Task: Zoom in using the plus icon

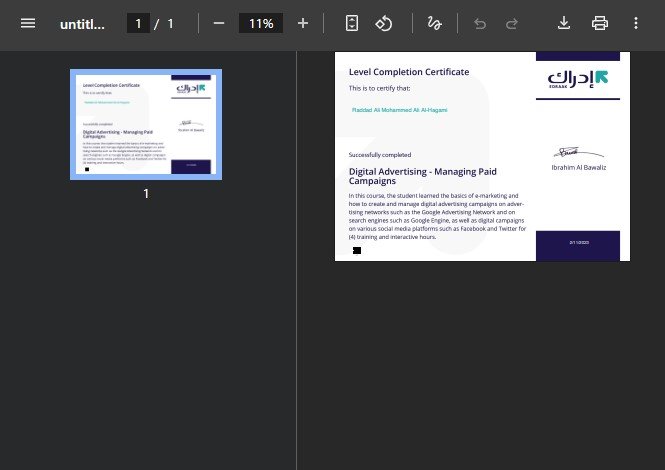Action: point(303,23)
